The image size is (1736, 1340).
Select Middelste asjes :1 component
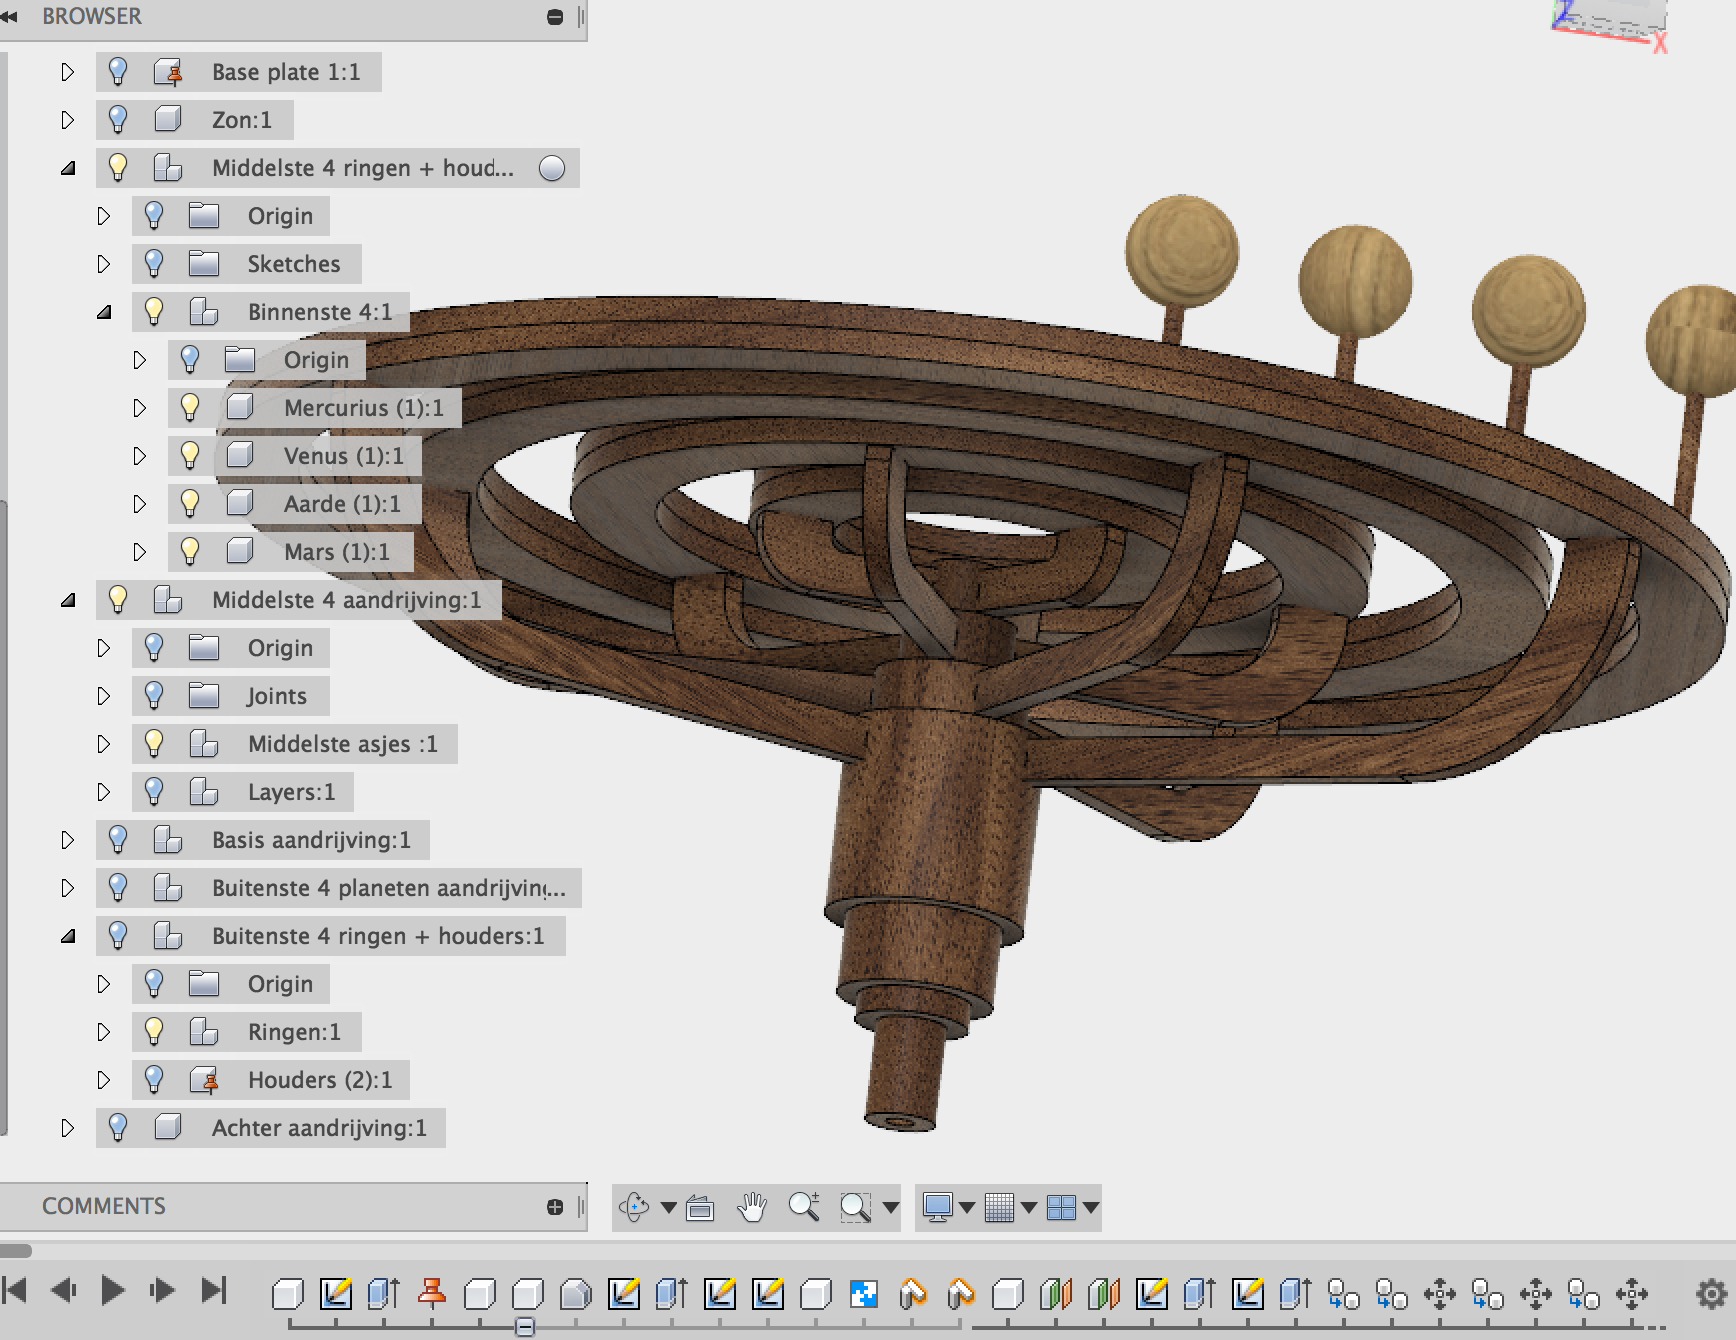pos(343,744)
